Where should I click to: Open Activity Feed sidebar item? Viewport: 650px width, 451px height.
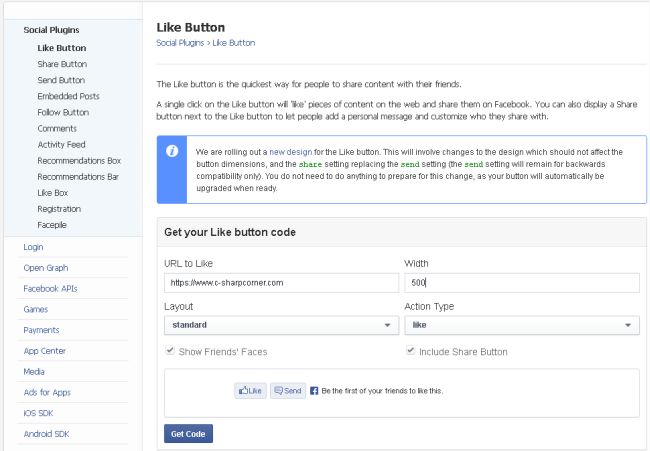tap(61, 145)
